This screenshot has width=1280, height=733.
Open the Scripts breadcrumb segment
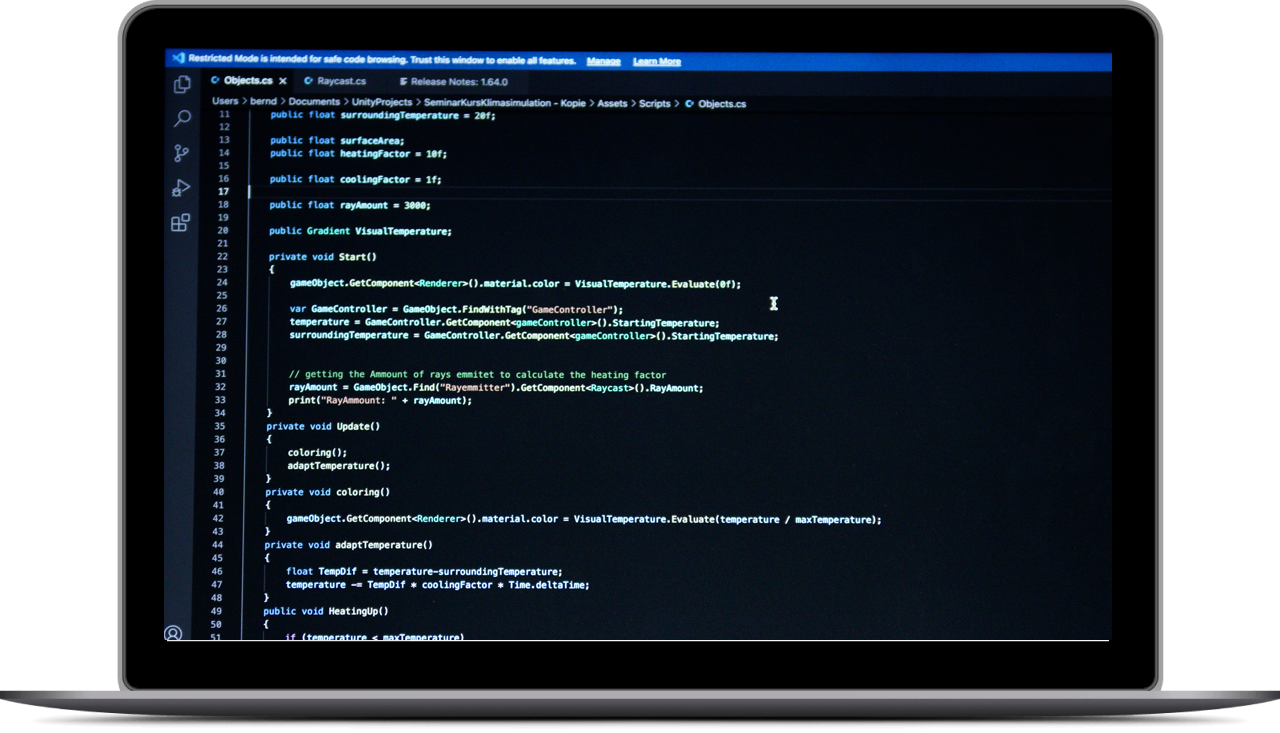(655, 103)
